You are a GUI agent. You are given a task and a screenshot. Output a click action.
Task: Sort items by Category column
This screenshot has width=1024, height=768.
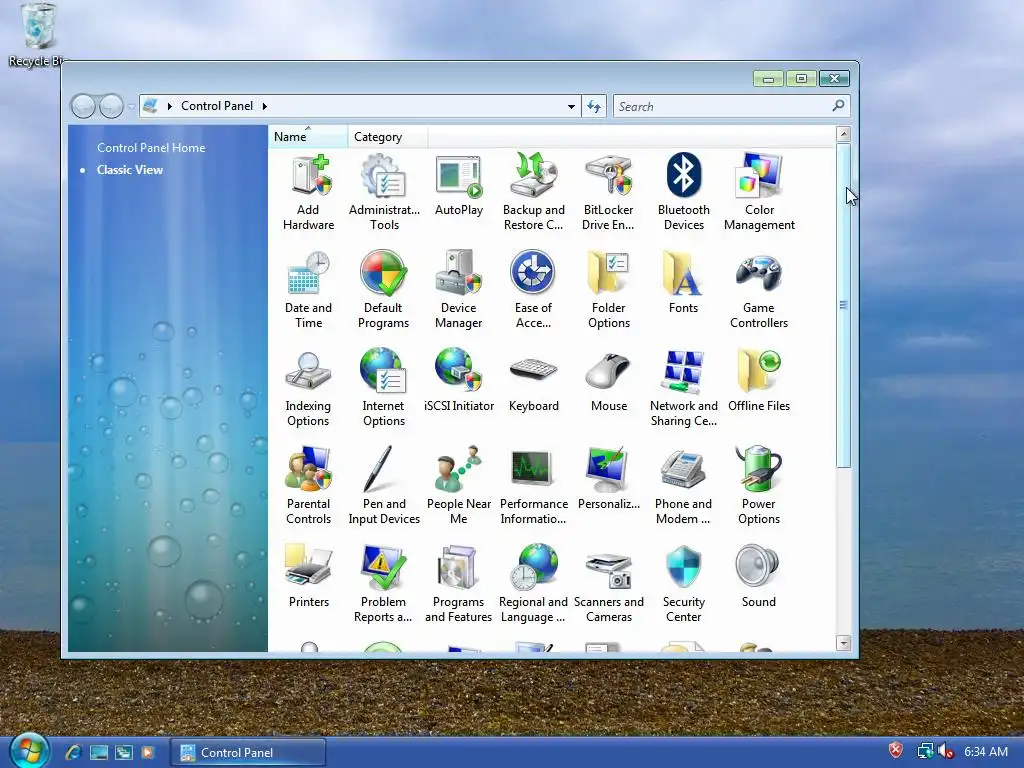pos(388,136)
